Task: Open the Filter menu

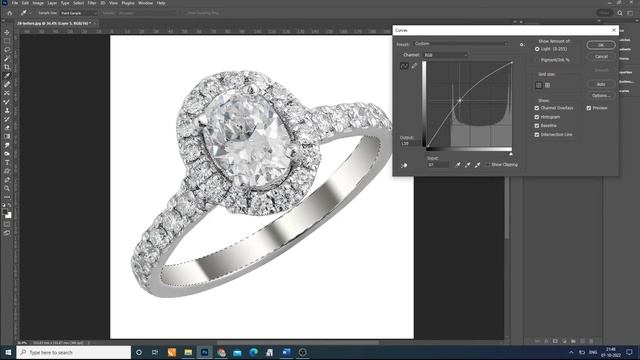Action: pyautogui.click(x=92, y=3)
